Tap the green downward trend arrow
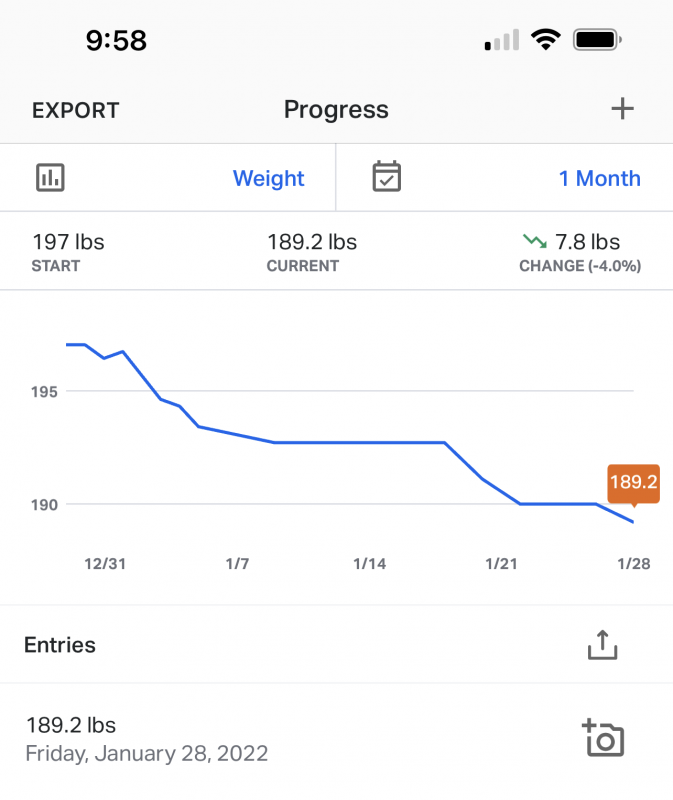Viewport: 673px width, 800px height. point(534,241)
